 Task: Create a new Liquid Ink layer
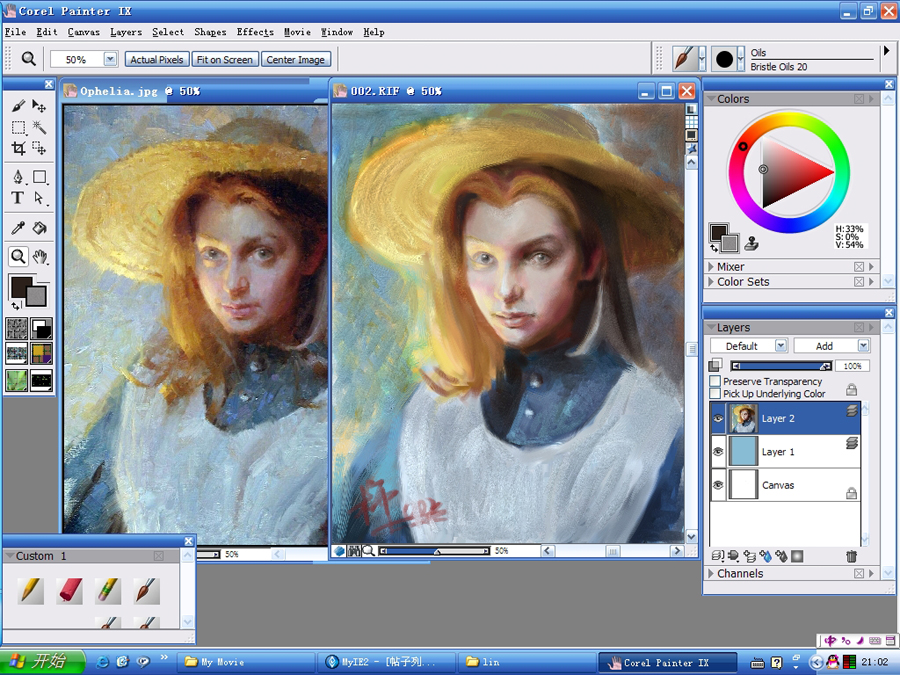coord(781,556)
